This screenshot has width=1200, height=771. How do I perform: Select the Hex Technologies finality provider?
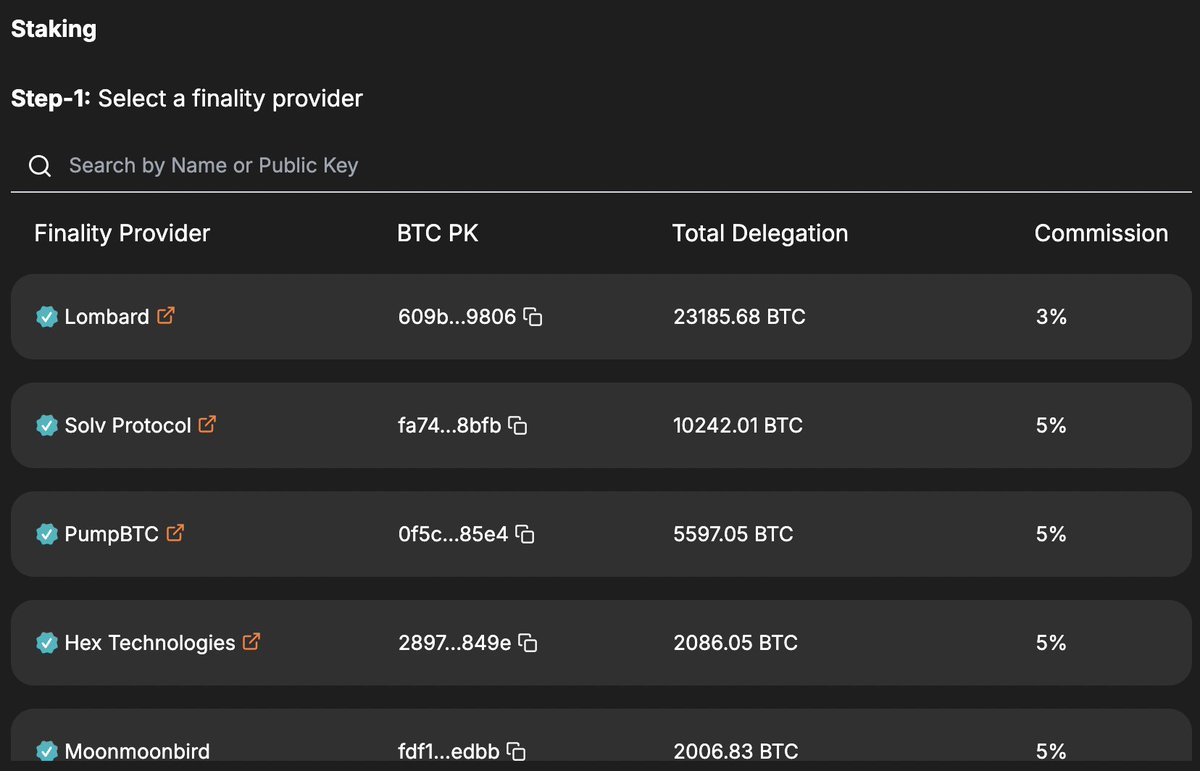coord(601,643)
